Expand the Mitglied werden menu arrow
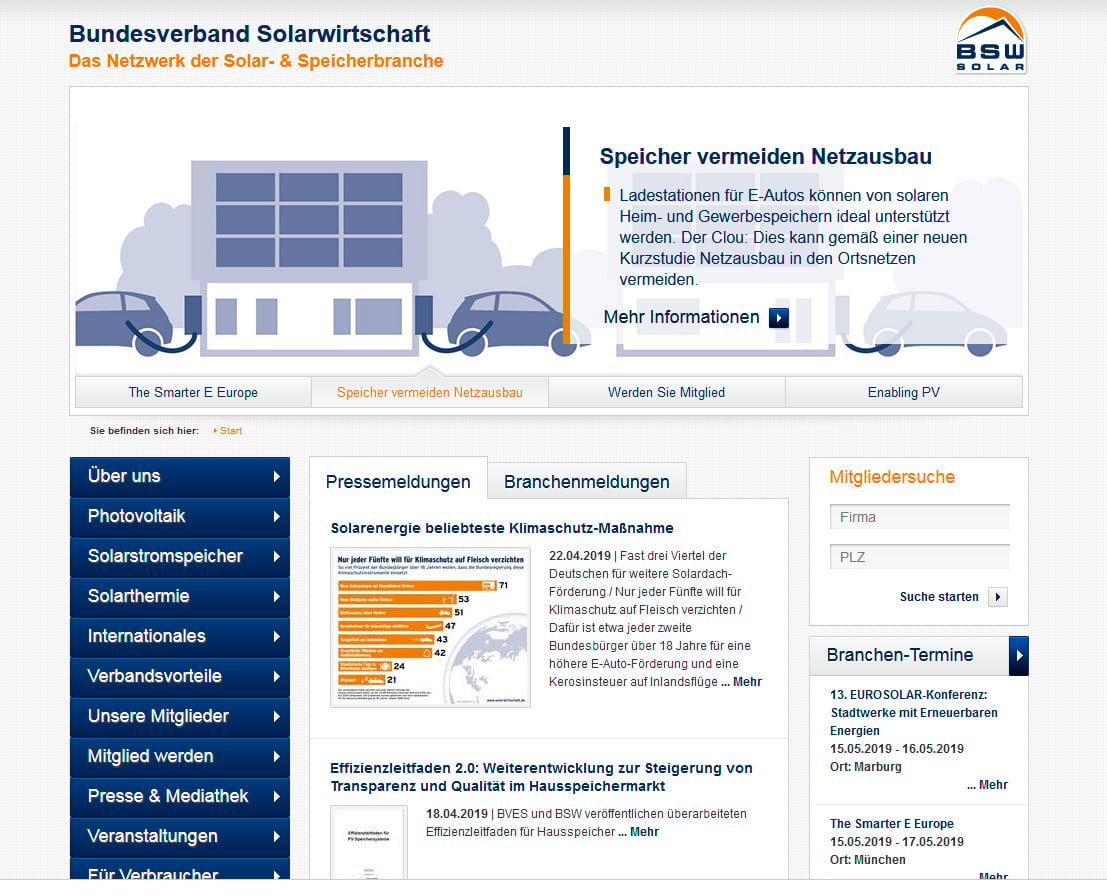 277,756
